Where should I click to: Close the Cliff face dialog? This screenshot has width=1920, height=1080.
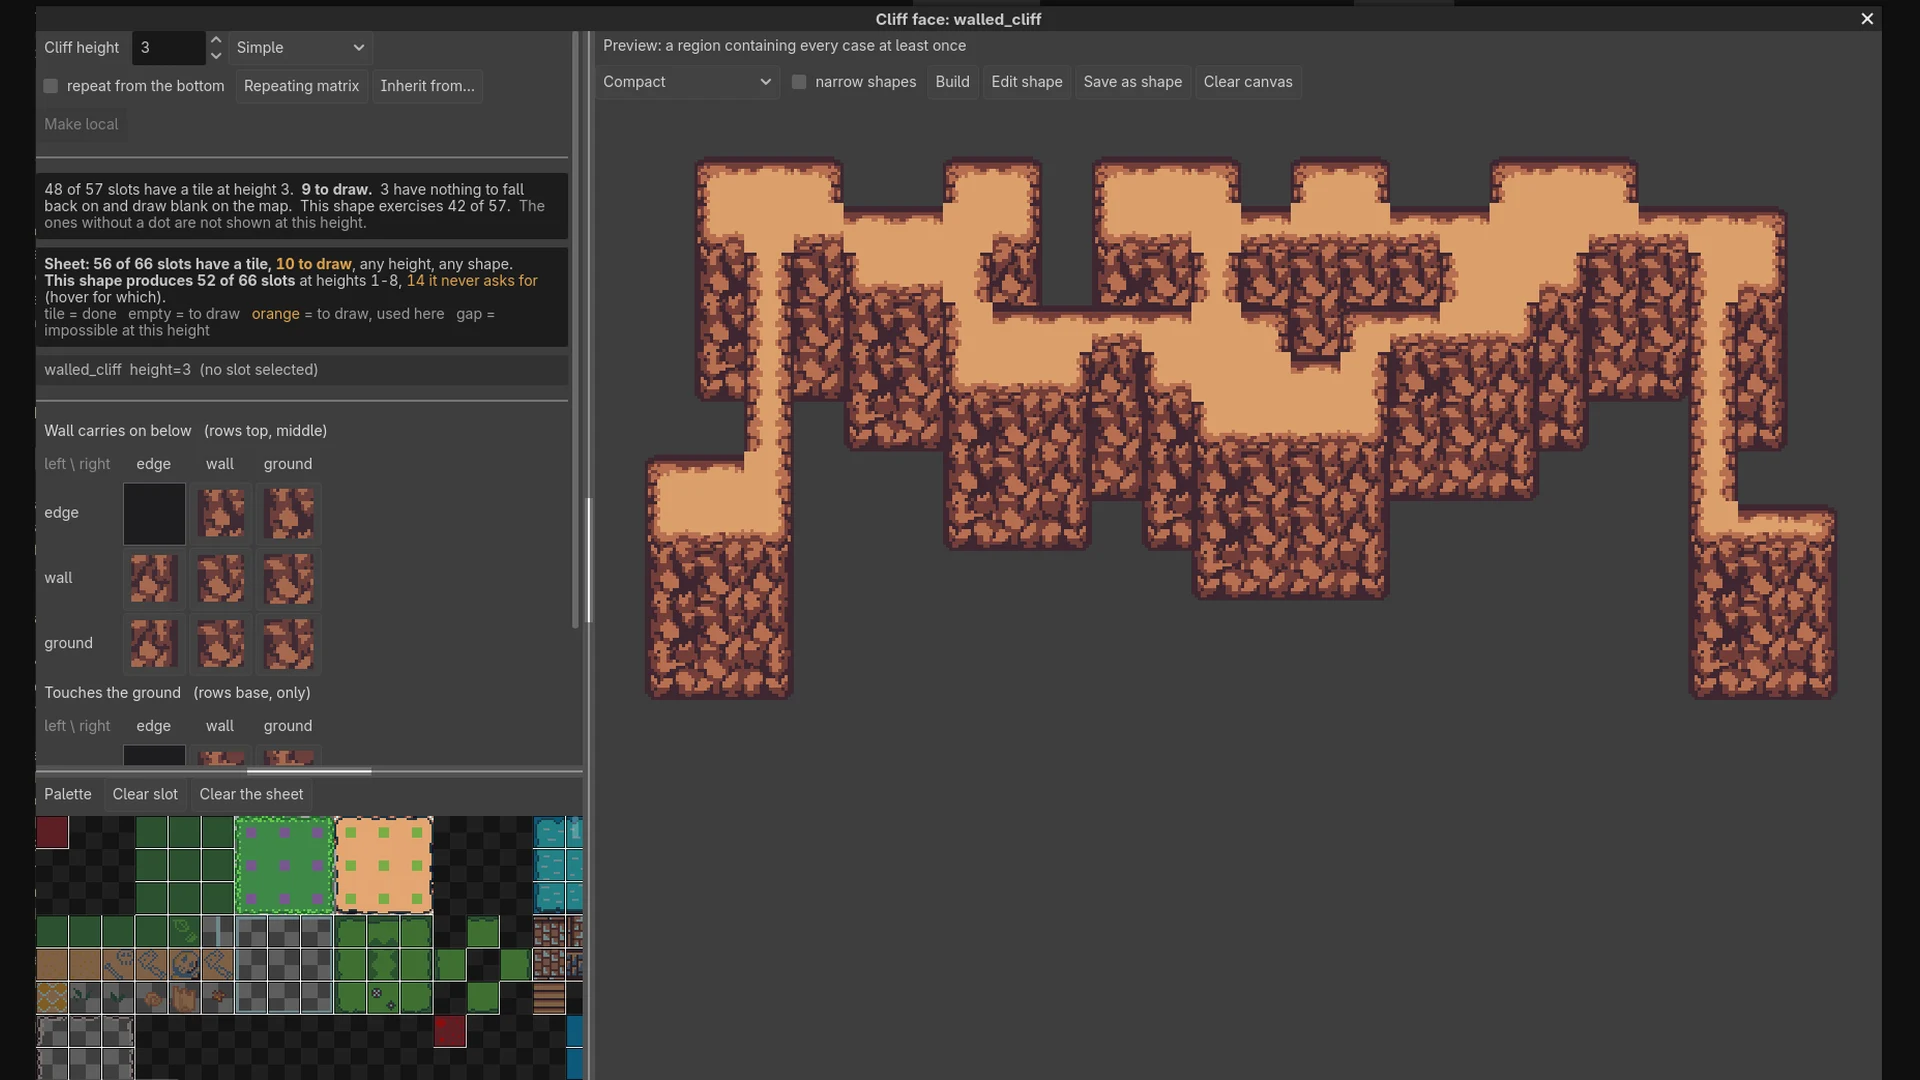click(1867, 19)
